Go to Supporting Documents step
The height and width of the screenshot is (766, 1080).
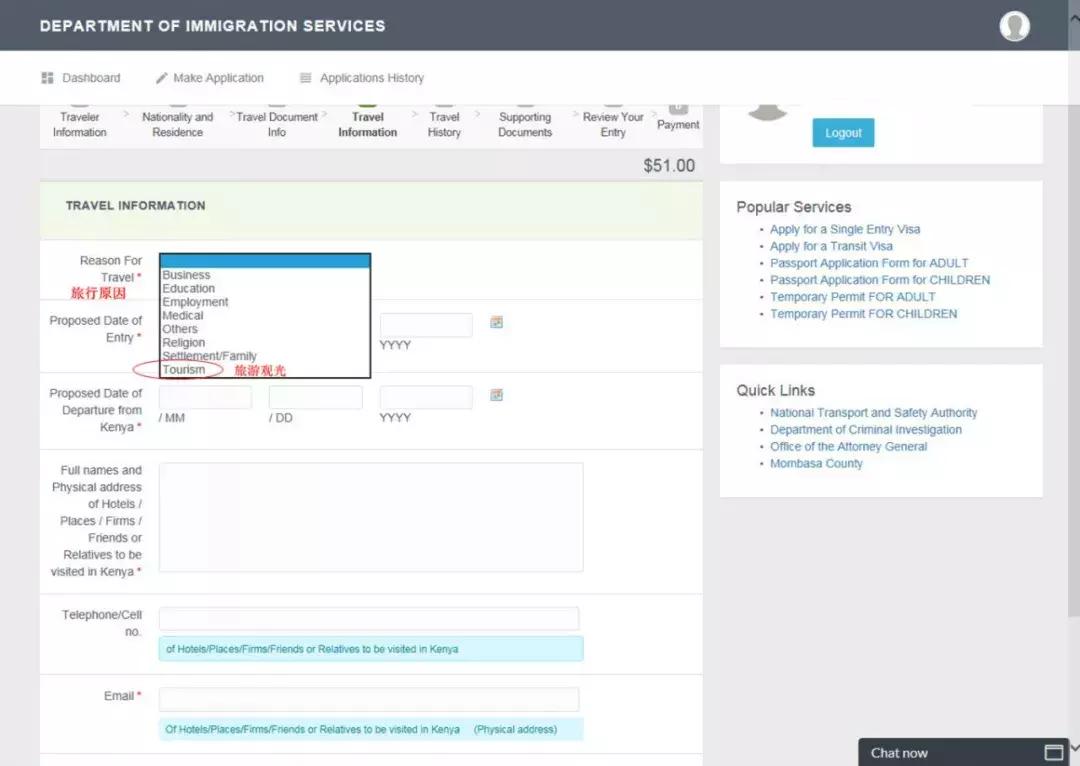525,124
